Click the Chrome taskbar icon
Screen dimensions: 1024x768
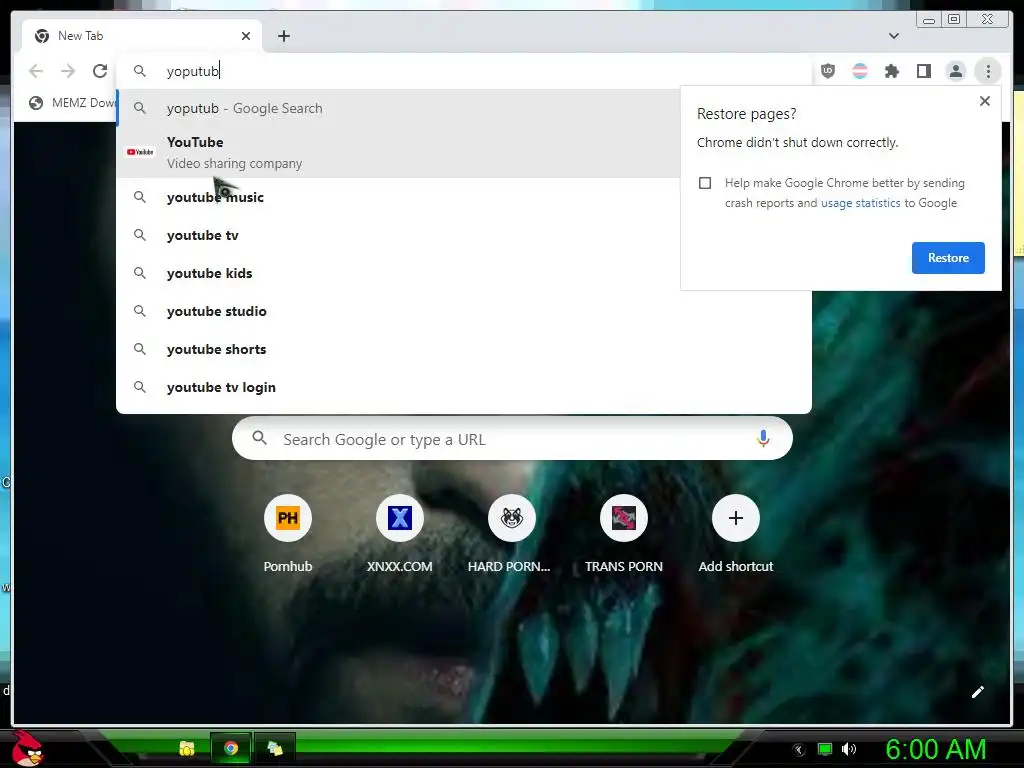point(231,748)
